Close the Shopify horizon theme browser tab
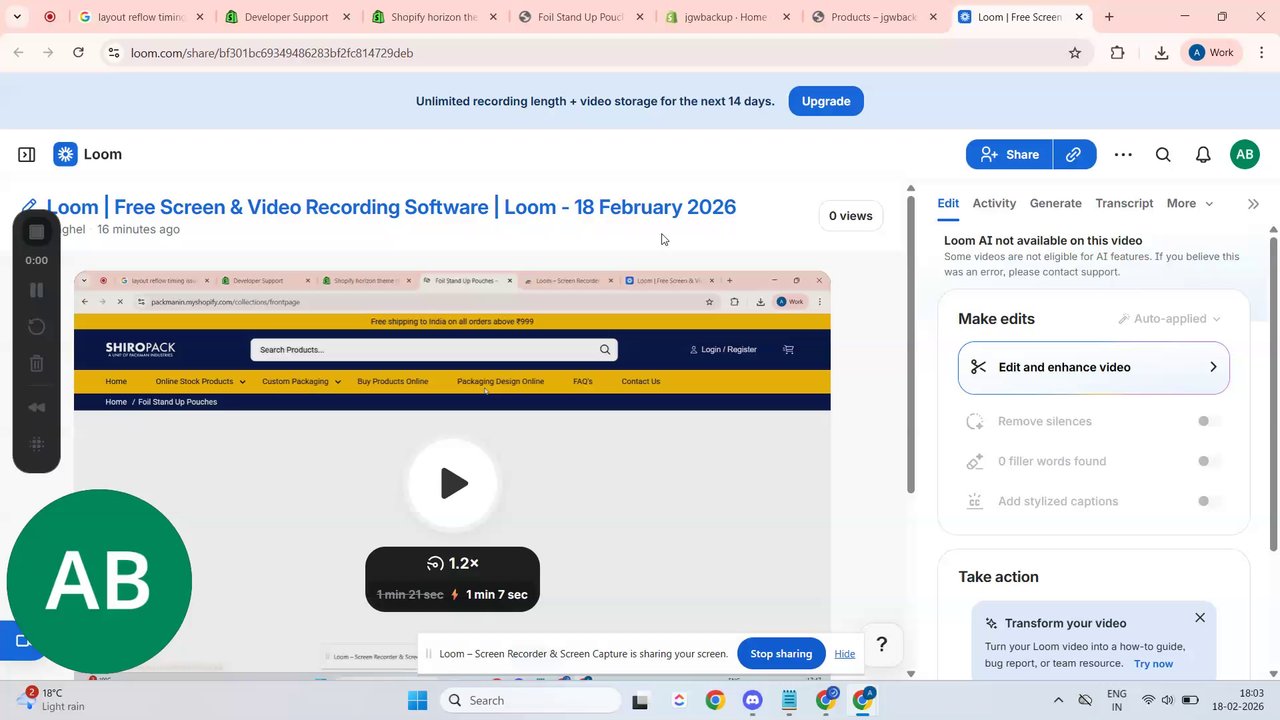 (x=493, y=17)
